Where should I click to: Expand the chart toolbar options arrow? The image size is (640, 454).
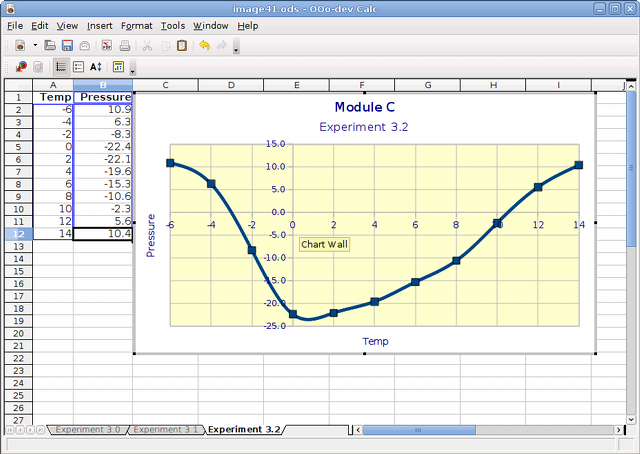coord(133,70)
